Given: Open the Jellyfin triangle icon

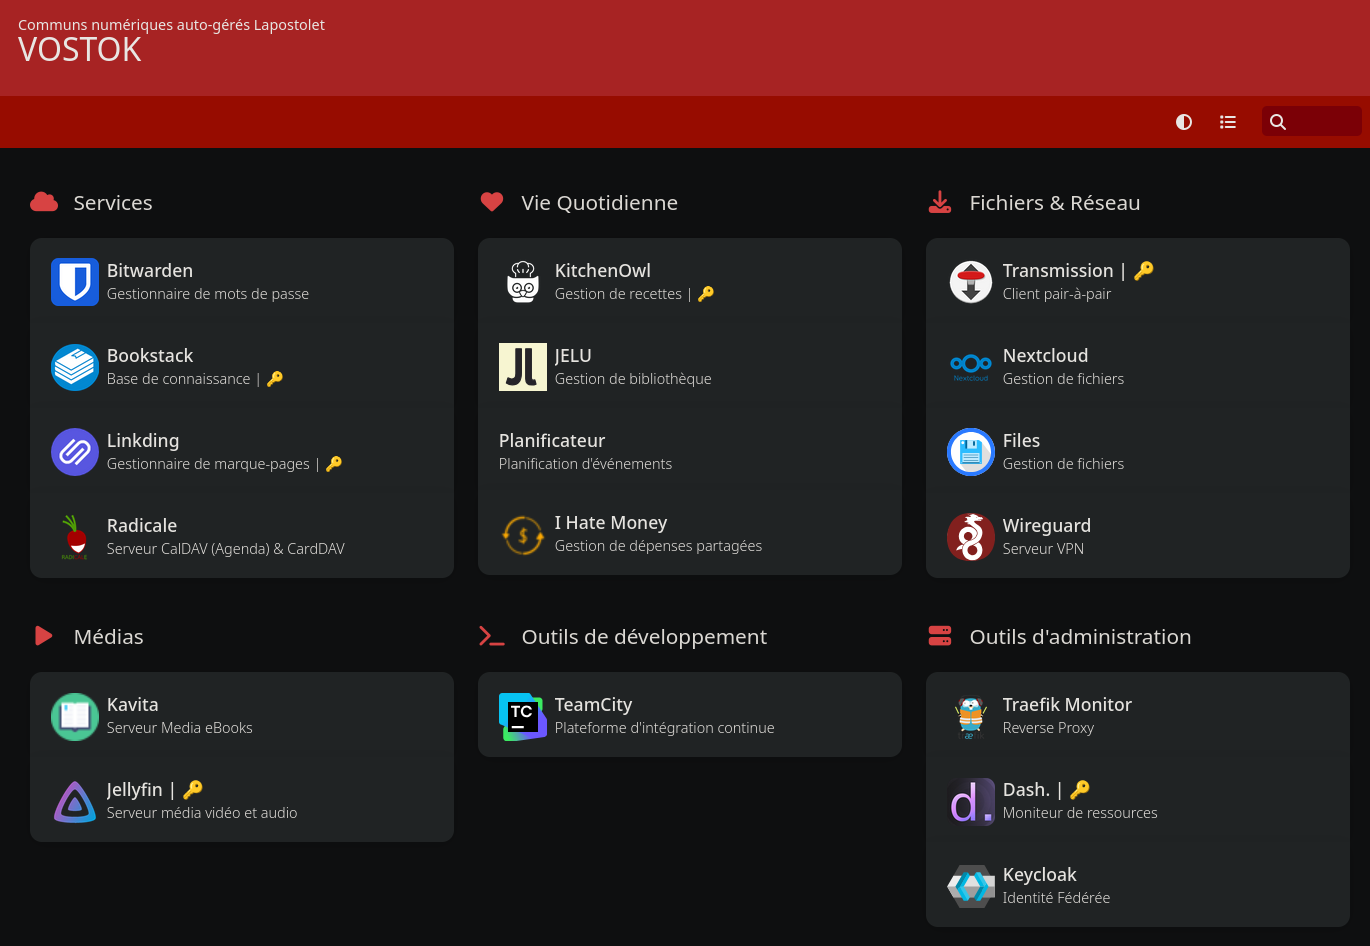Looking at the screenshot, I should [x=75, y=801].
